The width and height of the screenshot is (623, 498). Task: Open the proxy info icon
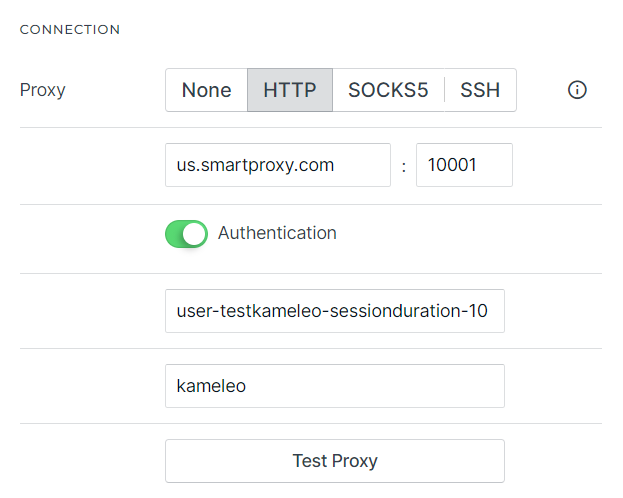(577, 90)
